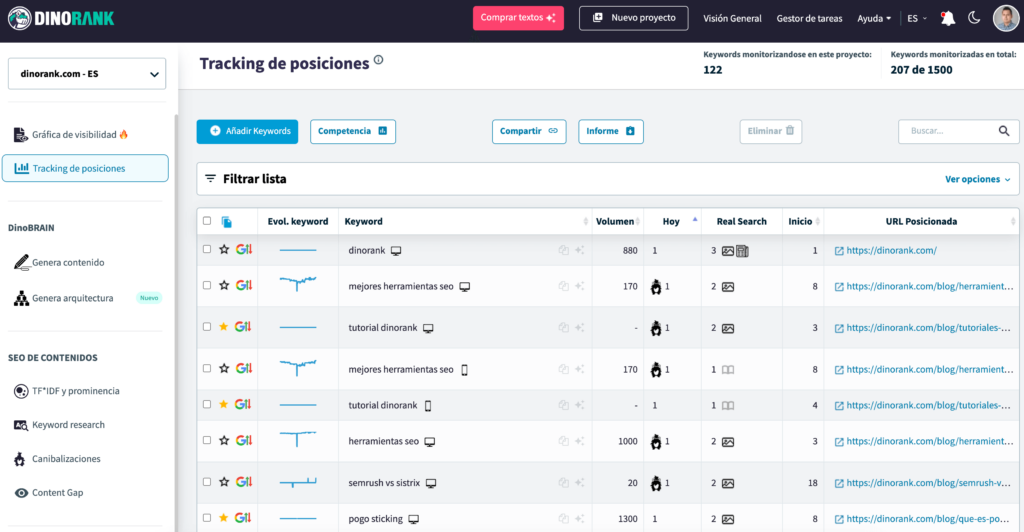Click the evolution sparkline for semrush vs sistrix

point(298,482)
